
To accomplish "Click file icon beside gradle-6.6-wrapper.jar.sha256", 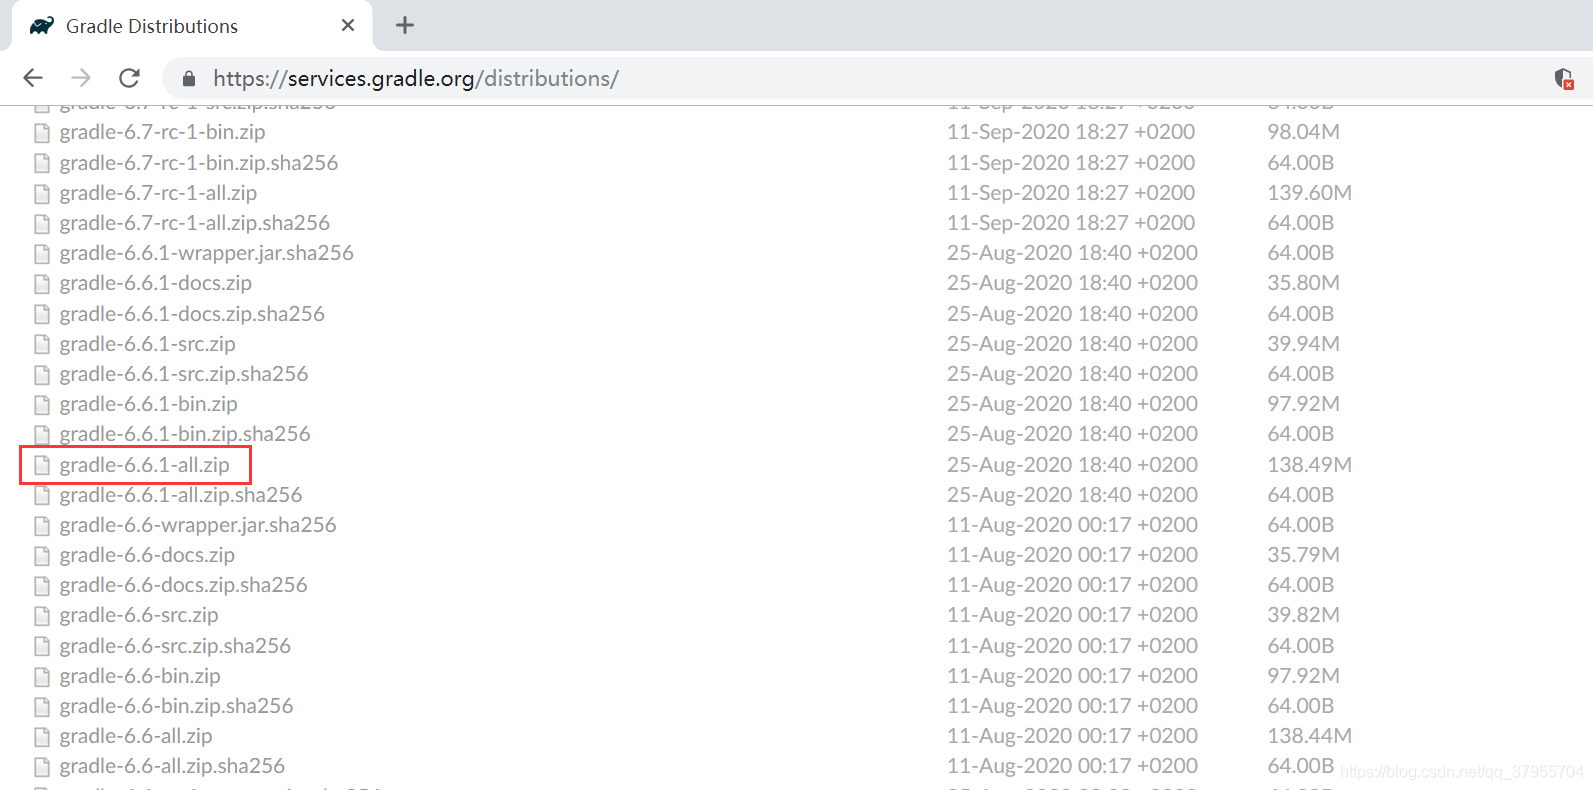I will (42, 525).
